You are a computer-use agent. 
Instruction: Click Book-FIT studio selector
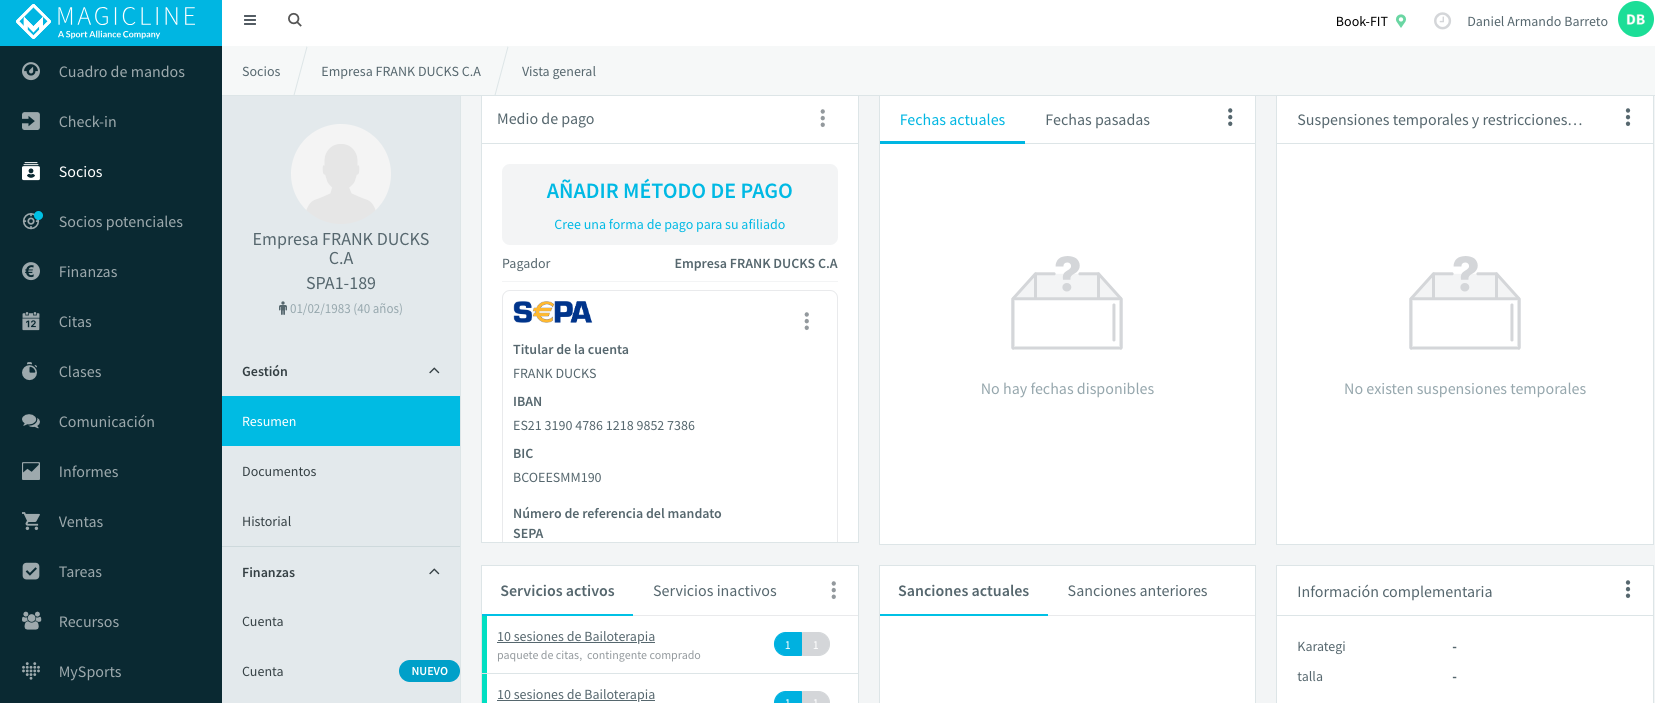click(1371, 21)
